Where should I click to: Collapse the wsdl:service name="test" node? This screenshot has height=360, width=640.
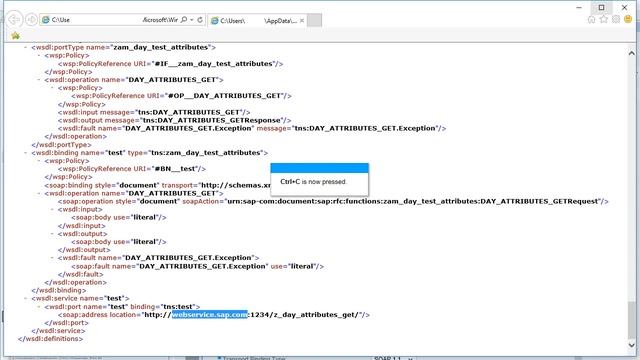(26, 298)
